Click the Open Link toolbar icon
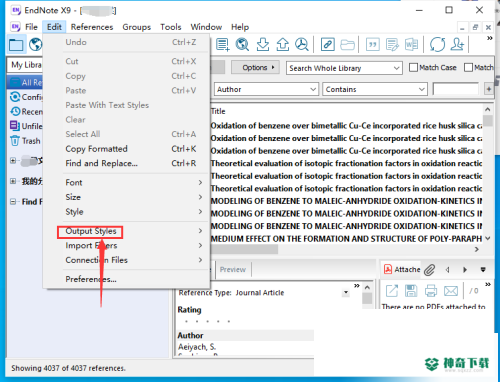 [x=328, y=44]
